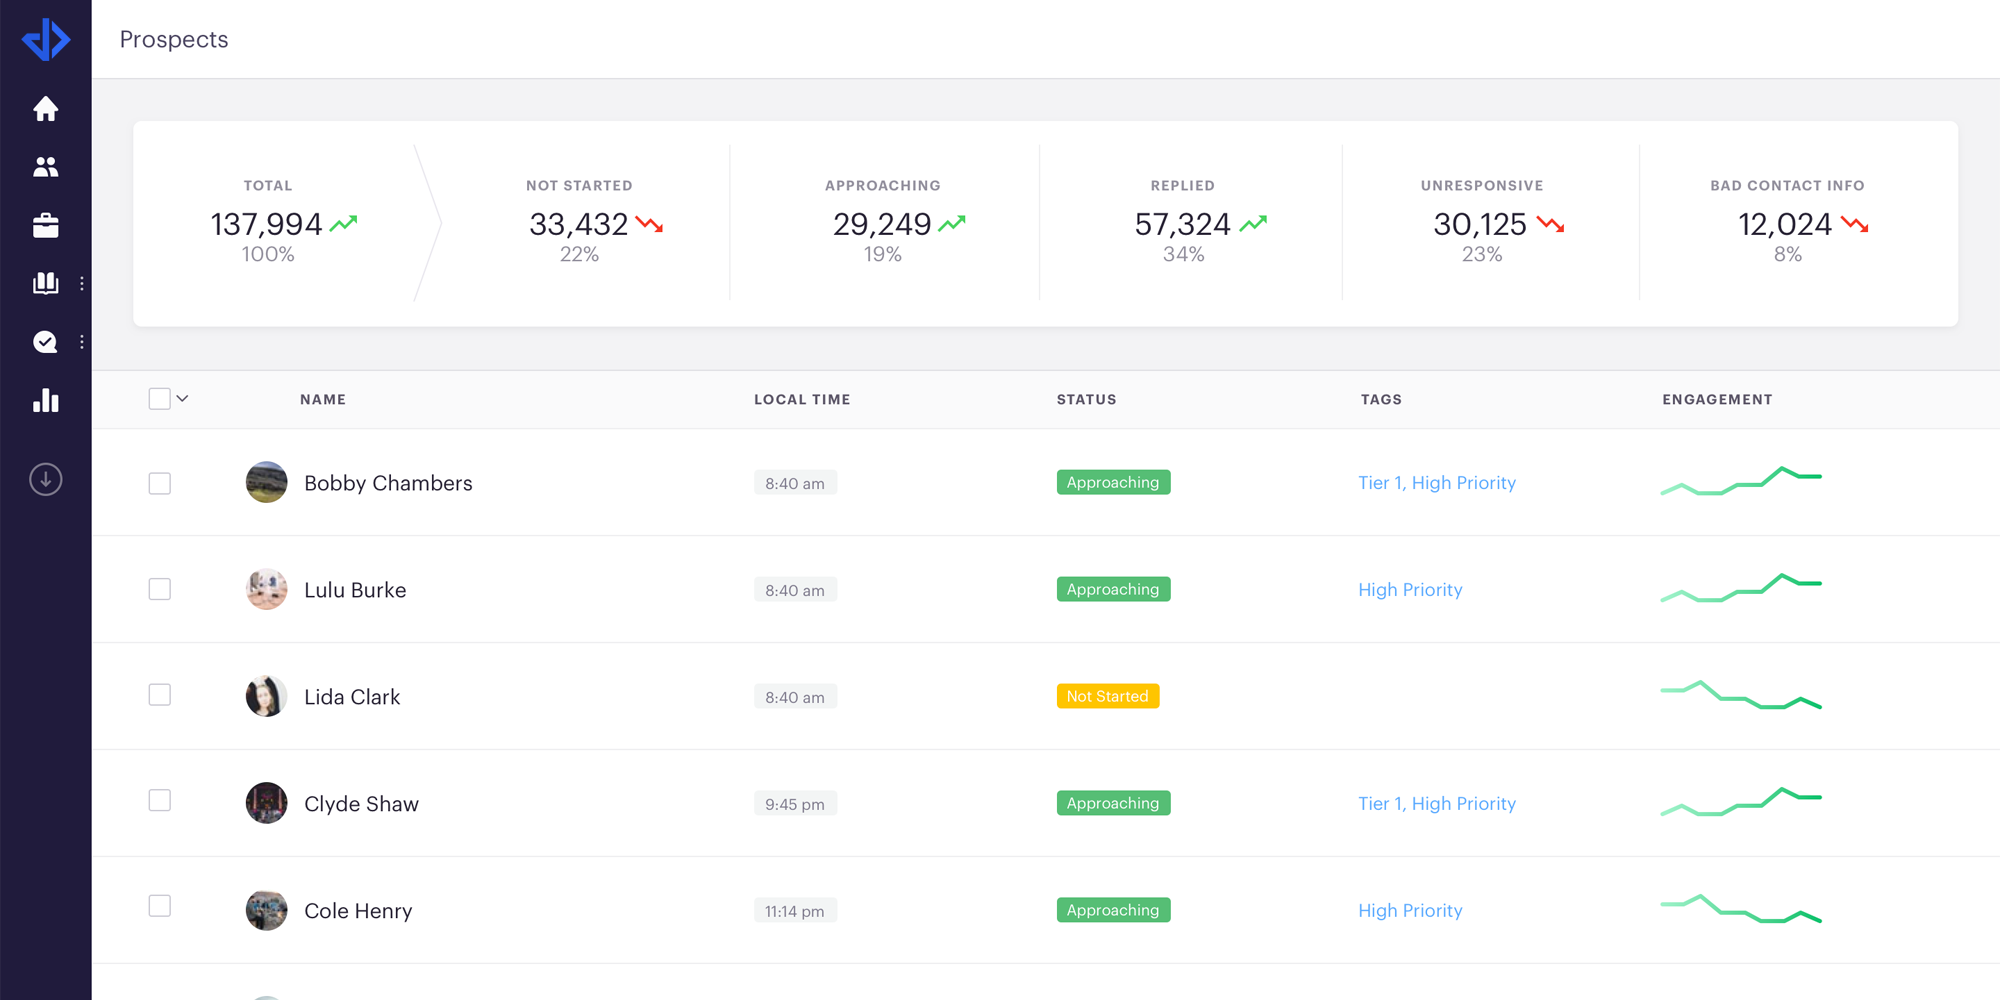Click the red trend arrow beside Bad Contact Info
This screenshot has width=2000, height=1000.
(1855, 224)
